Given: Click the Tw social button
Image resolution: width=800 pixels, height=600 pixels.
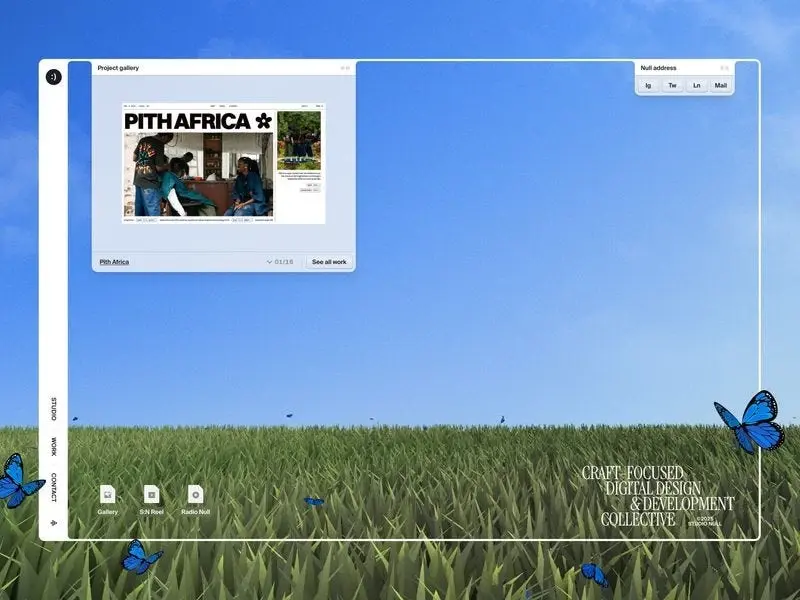Looking at the screenshot, I should pos(672,86).
